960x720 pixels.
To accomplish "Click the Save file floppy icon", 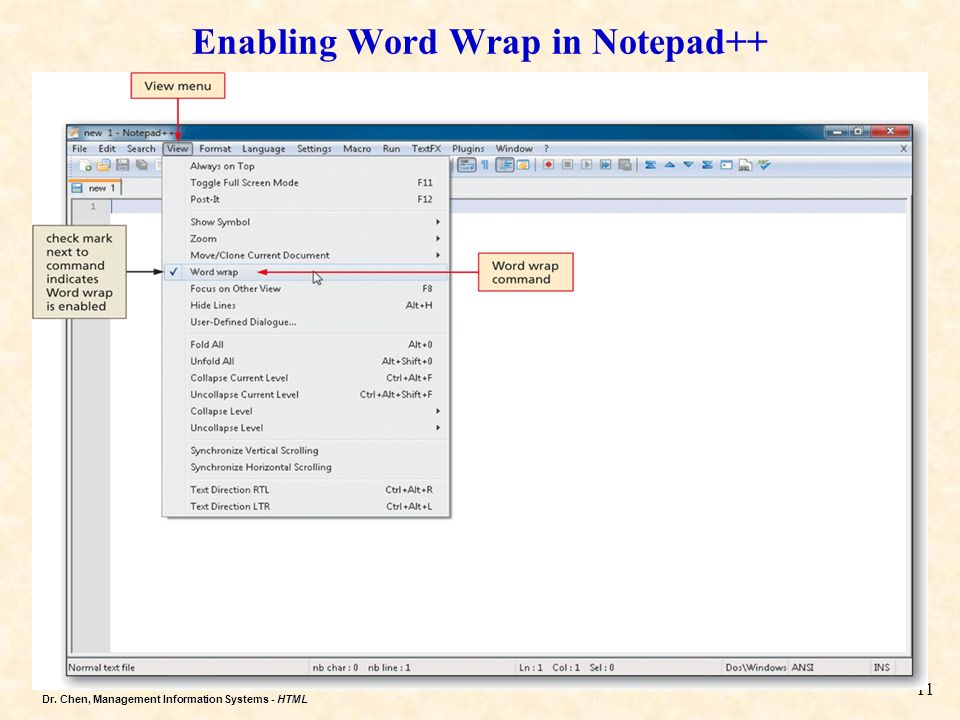I will 122,165.
